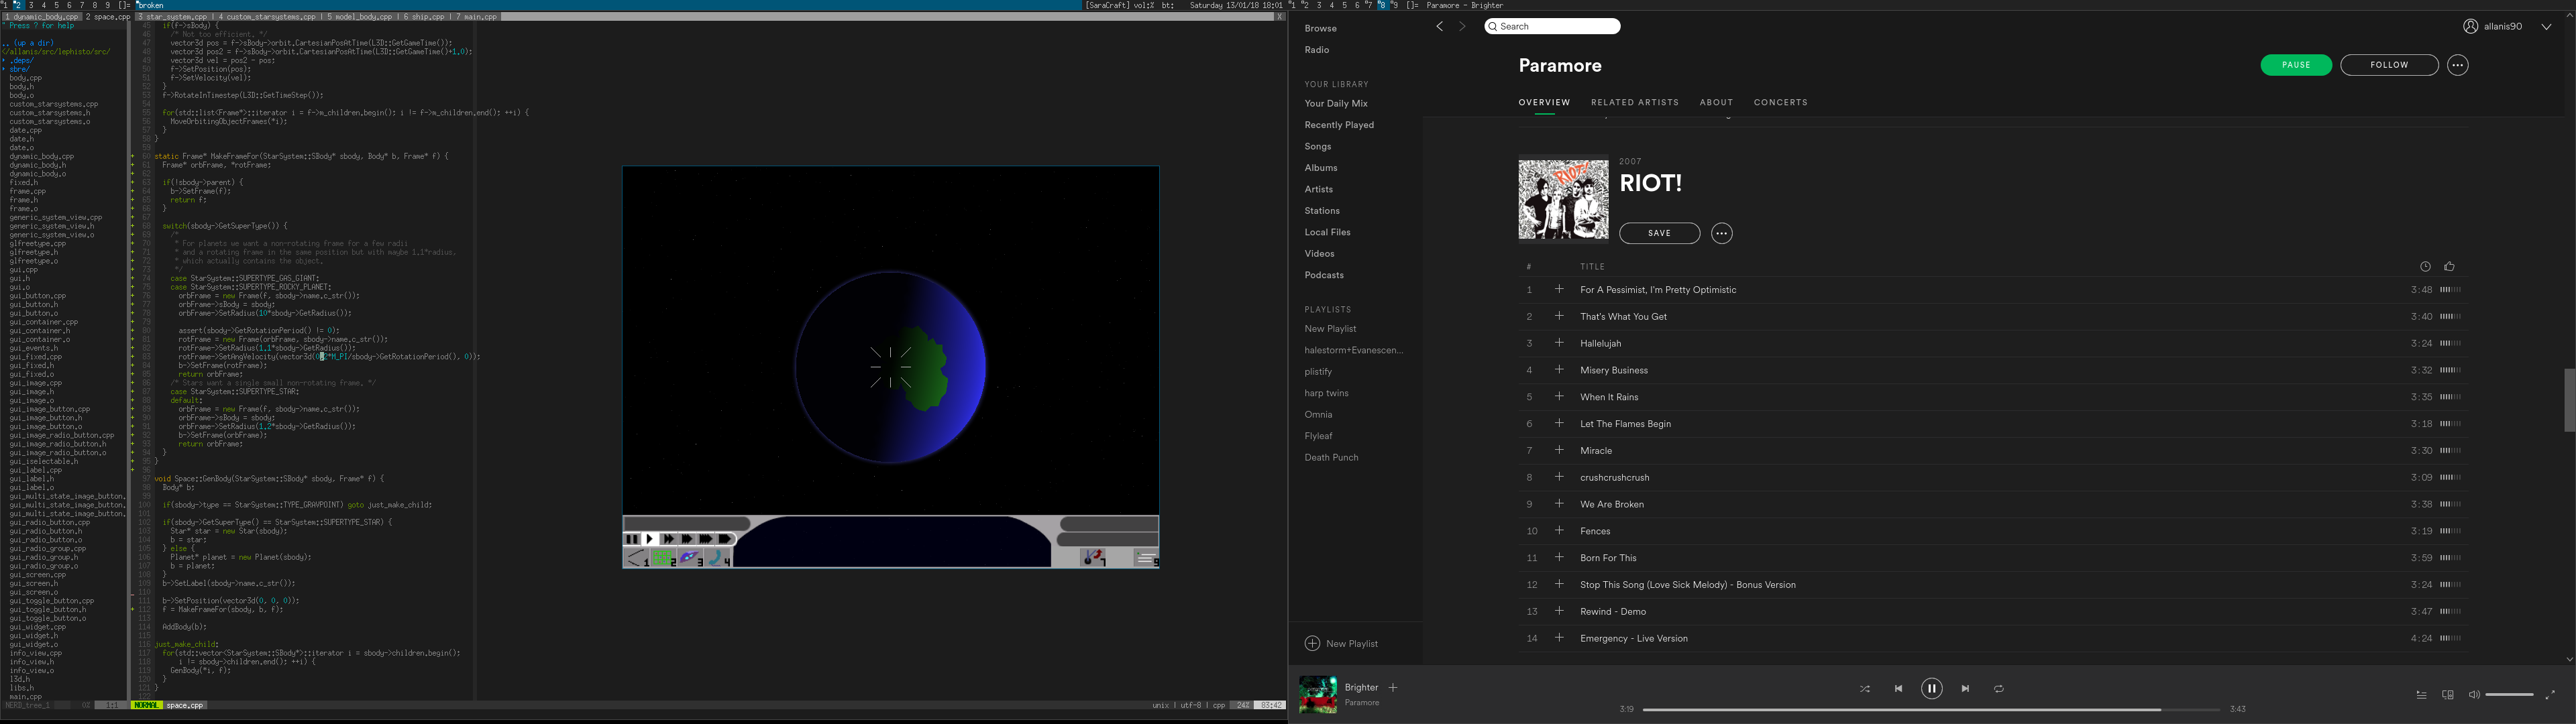Screen dimensions: 2576x724
Task: Open the devices available menu
Action: (2447, 695)
